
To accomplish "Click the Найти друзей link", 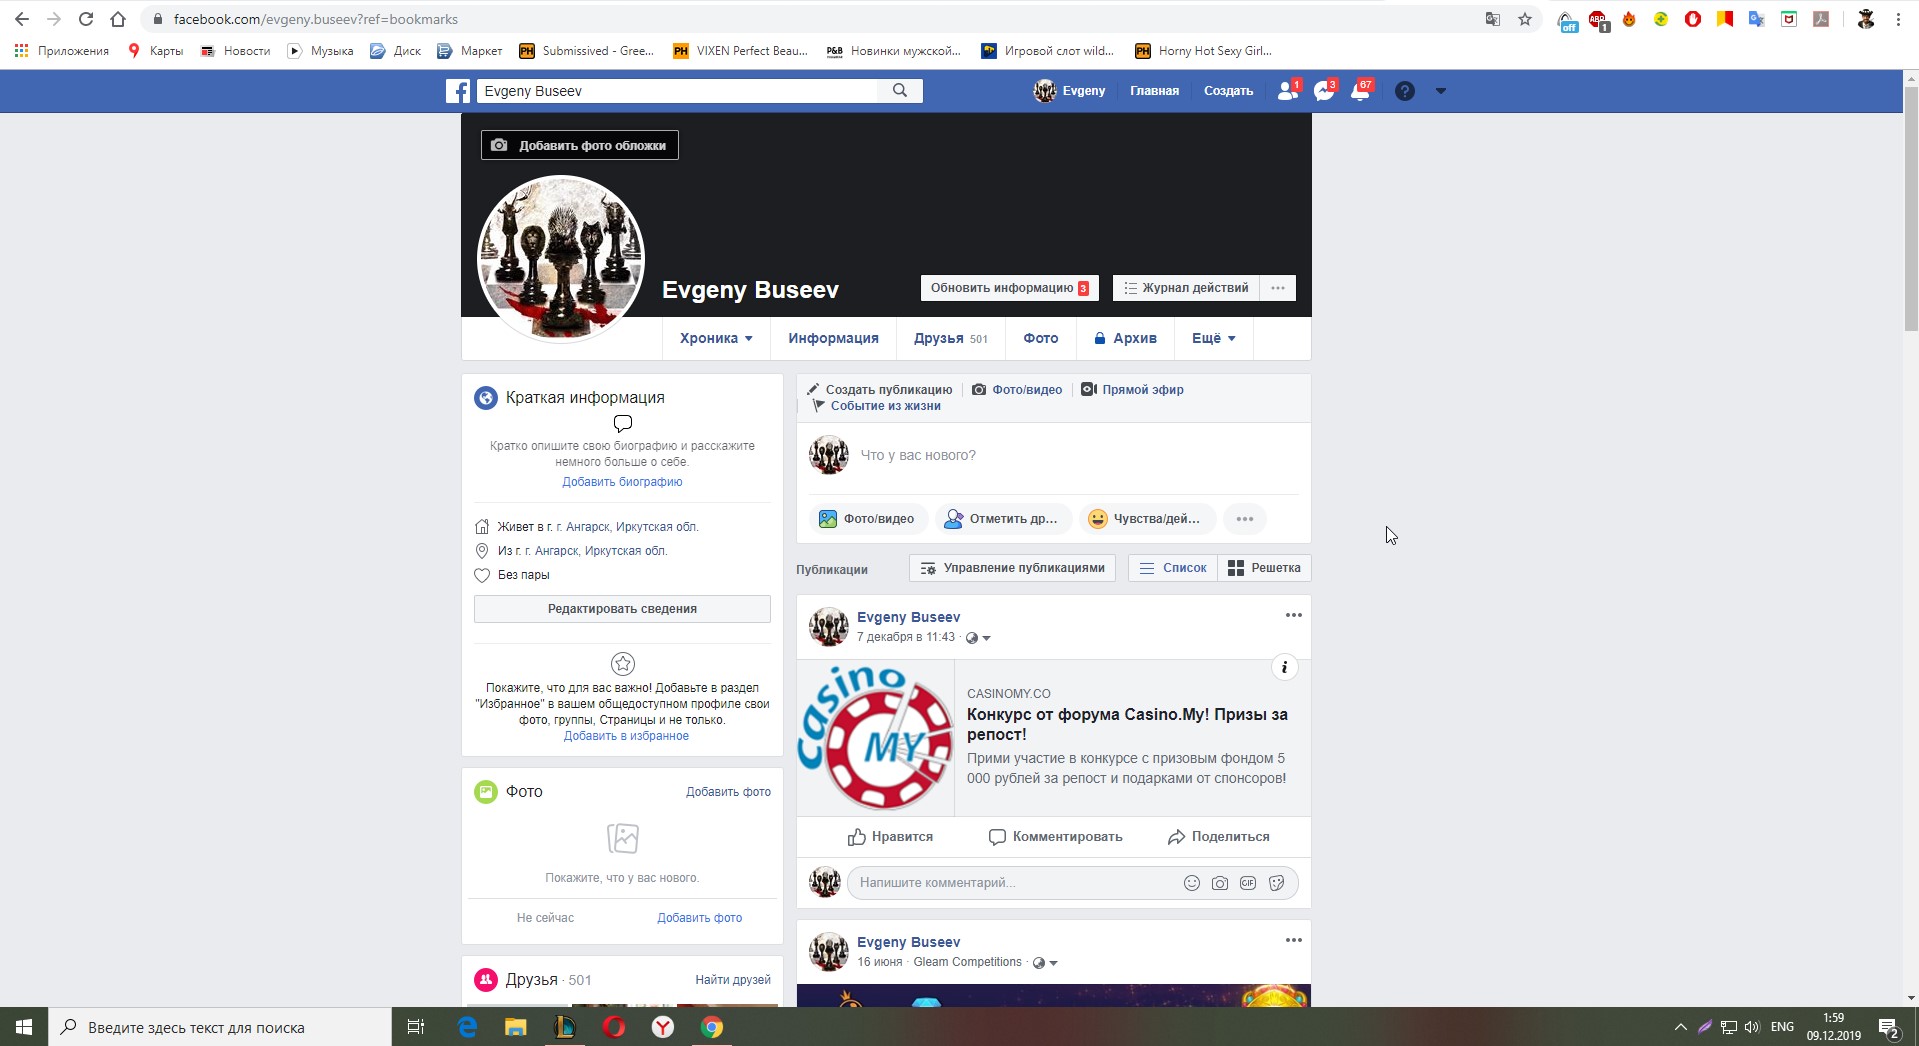I will pos(733,980).
